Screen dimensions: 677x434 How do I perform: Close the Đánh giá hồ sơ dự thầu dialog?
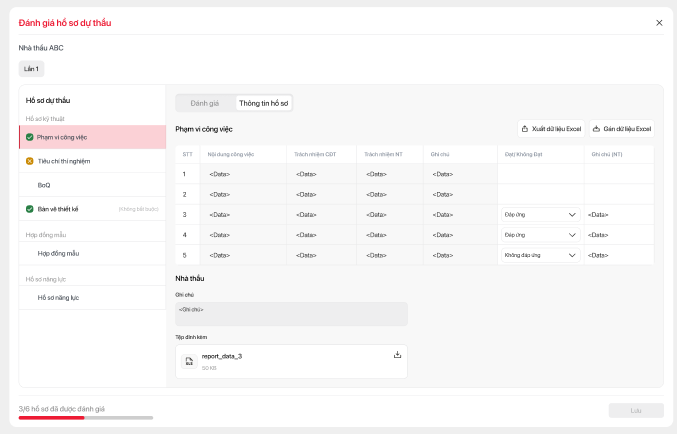tap(659, 22)
